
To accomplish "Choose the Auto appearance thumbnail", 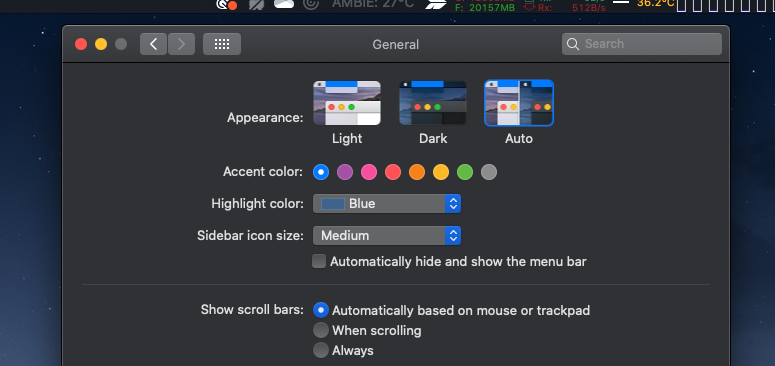I will [x=519, y=103].
